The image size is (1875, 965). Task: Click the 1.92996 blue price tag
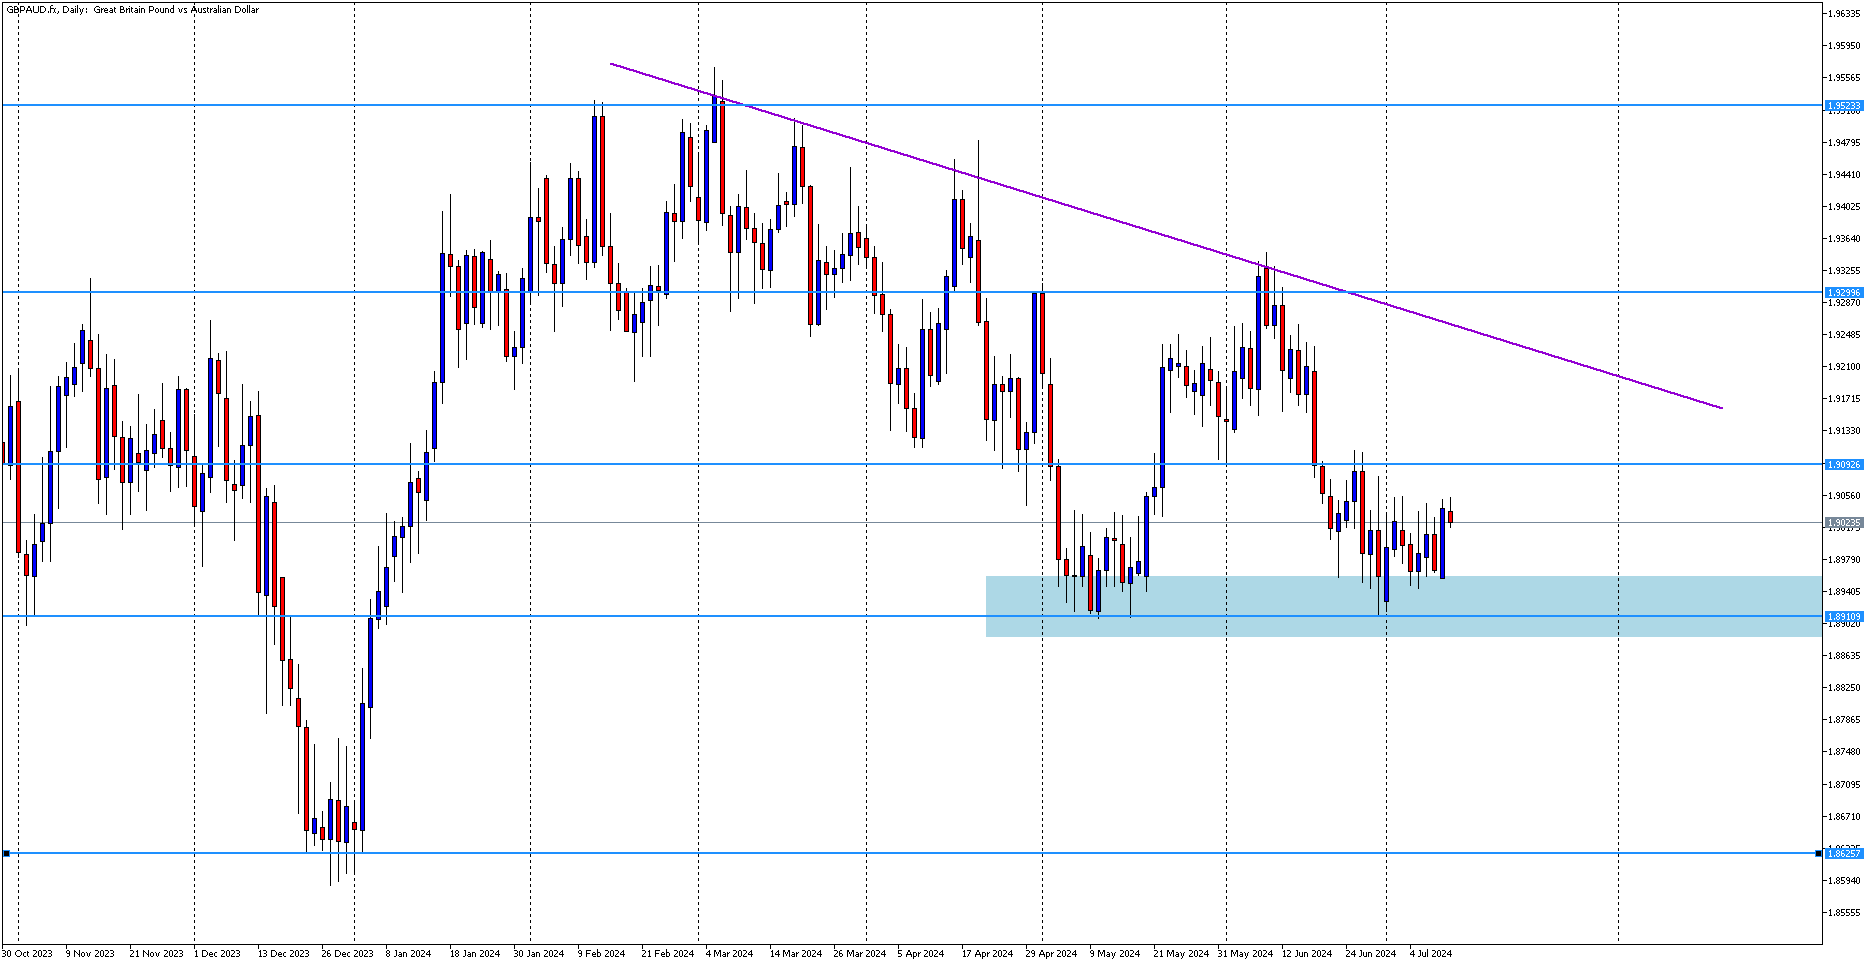point(1844,293)
